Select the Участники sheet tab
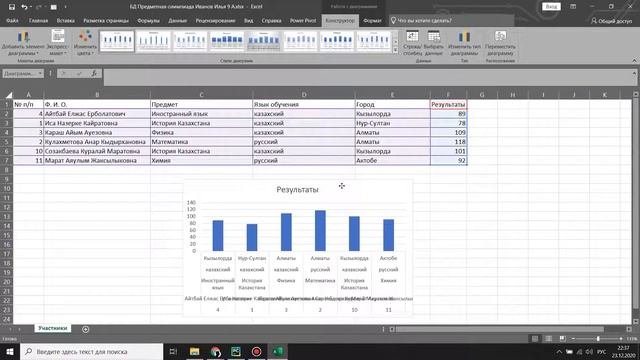Screen dimensions: 640x360 (53, 328)
